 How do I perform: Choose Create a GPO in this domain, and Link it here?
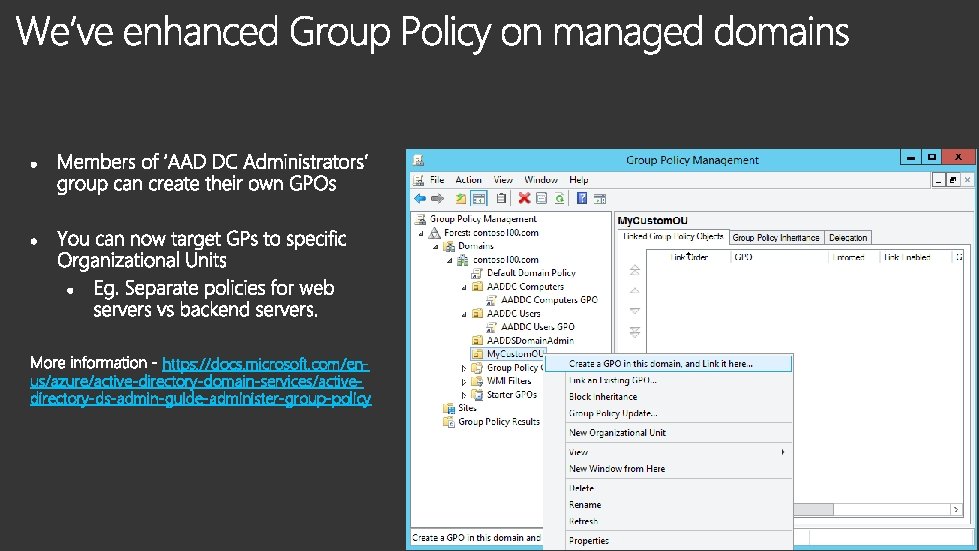tap(668, 363)
